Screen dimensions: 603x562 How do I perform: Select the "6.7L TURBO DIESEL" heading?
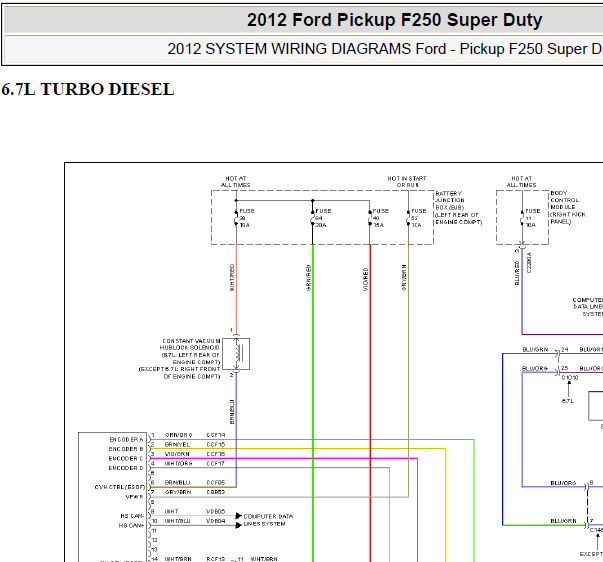88,89
